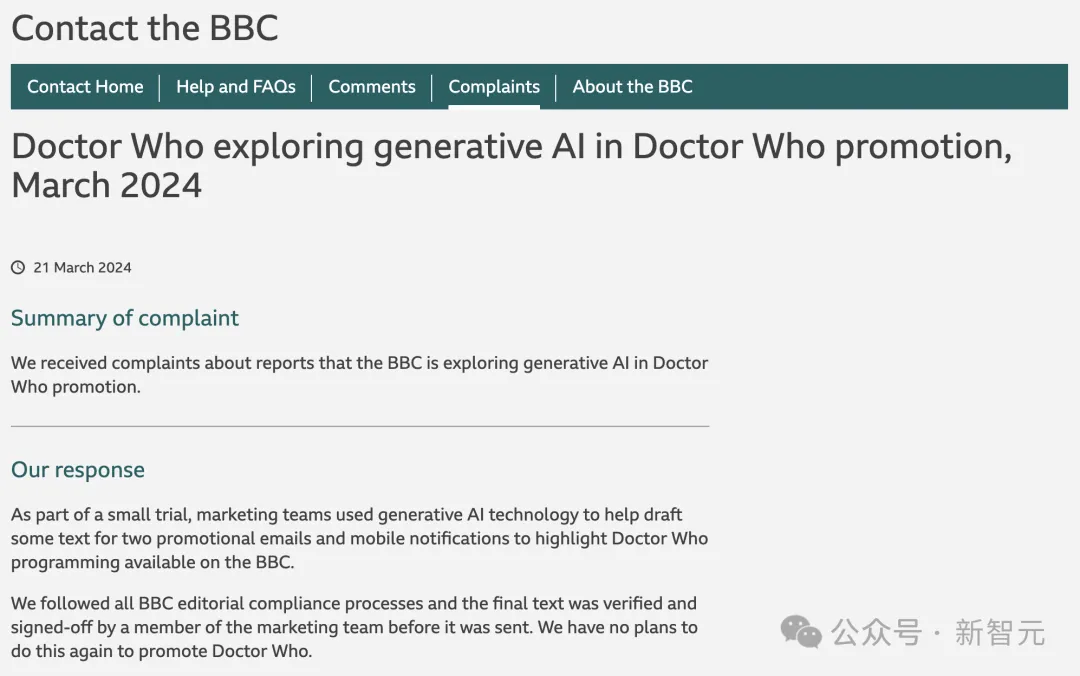Click empty teal navigation bar right of About the BBC
1080x676 pixels.
880,87
